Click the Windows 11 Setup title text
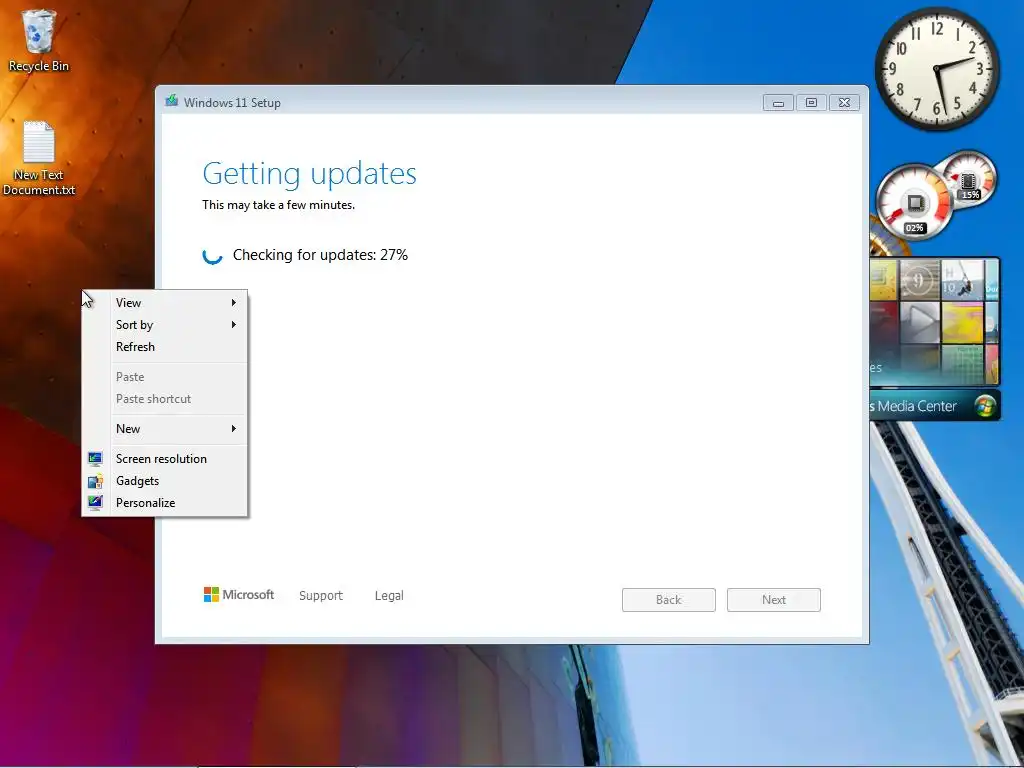 pyautogui.click(x=232, y=103)
